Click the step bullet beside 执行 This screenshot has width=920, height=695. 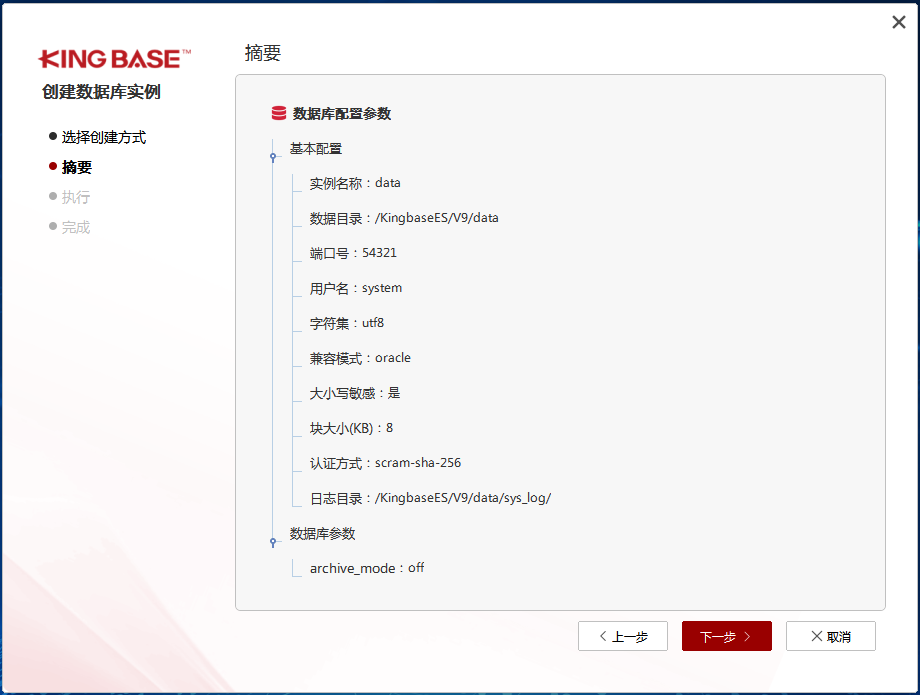(51, 196)
